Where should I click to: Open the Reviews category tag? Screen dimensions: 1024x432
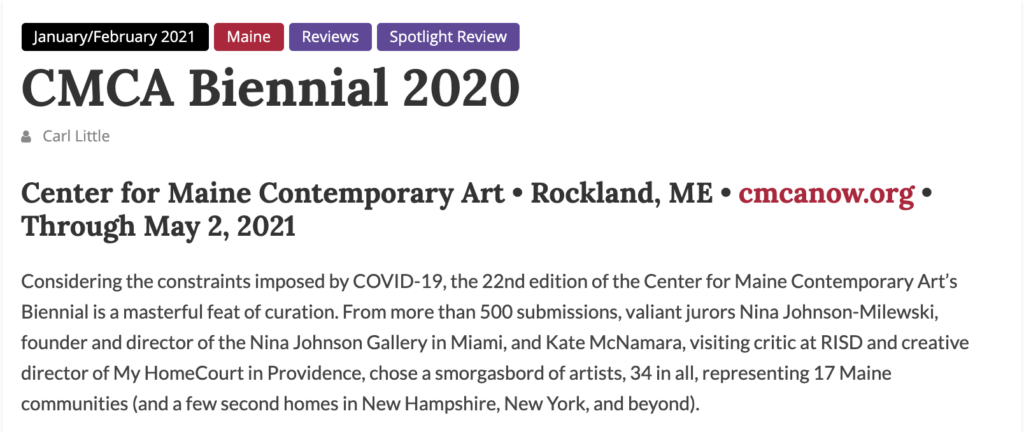tap(330, 37)
